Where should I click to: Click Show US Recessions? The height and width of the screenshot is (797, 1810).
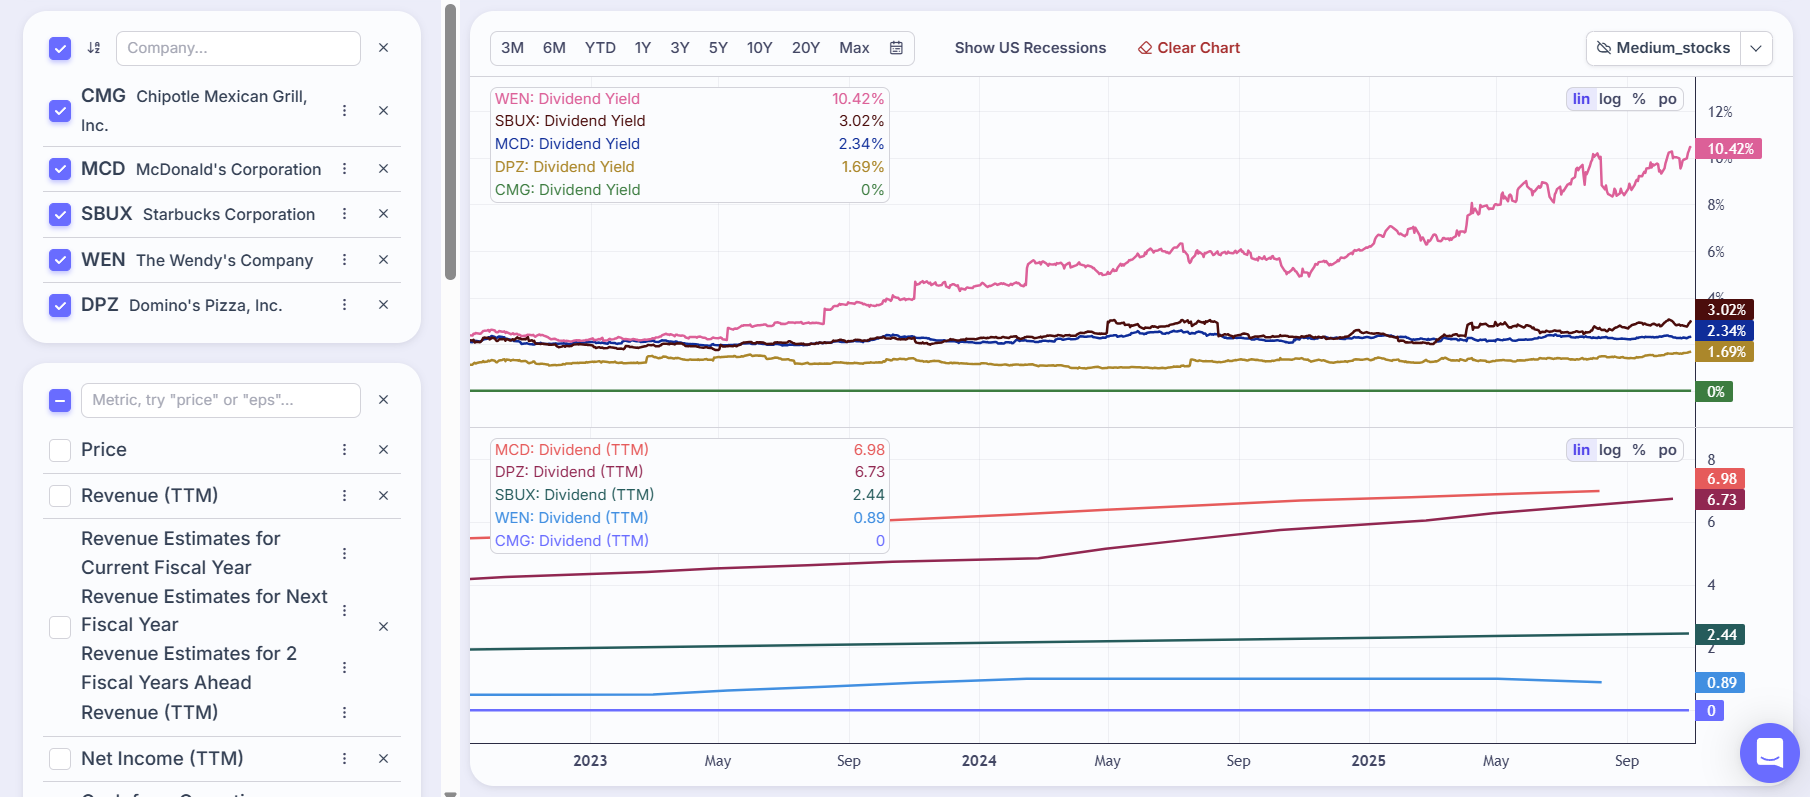tap(1030, 48)
